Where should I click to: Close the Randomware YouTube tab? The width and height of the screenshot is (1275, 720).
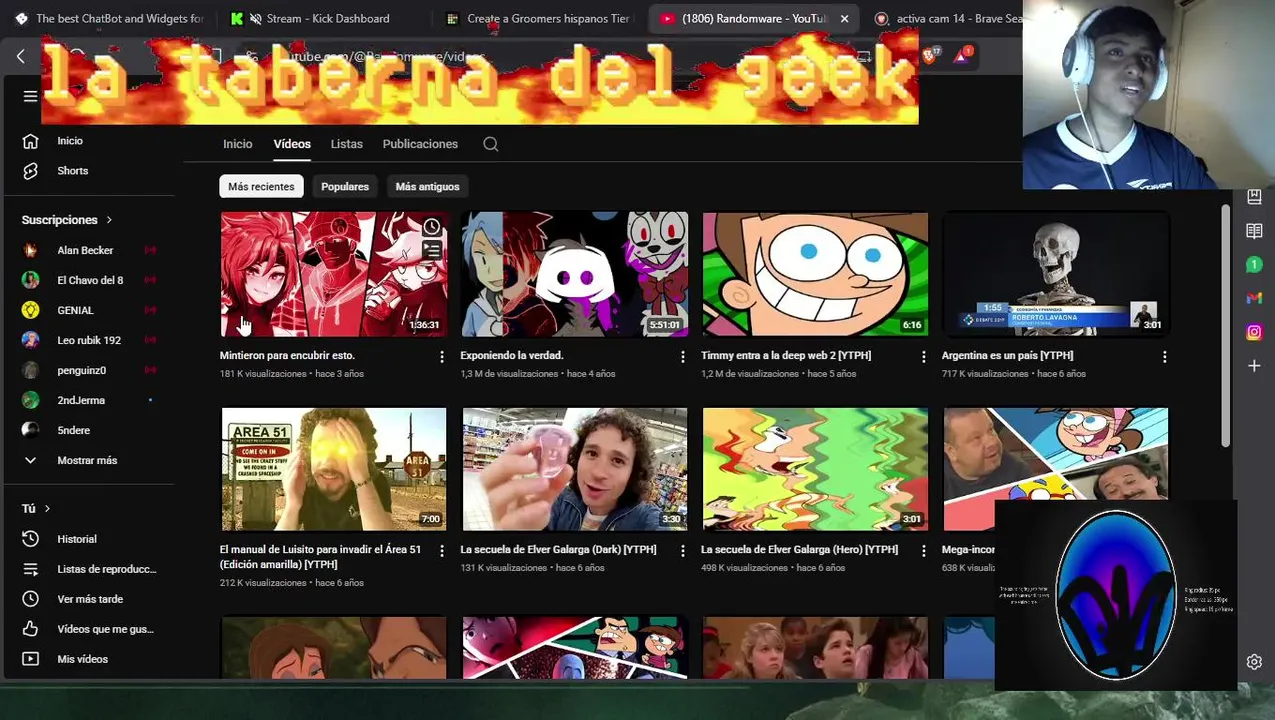click(844, 18)
